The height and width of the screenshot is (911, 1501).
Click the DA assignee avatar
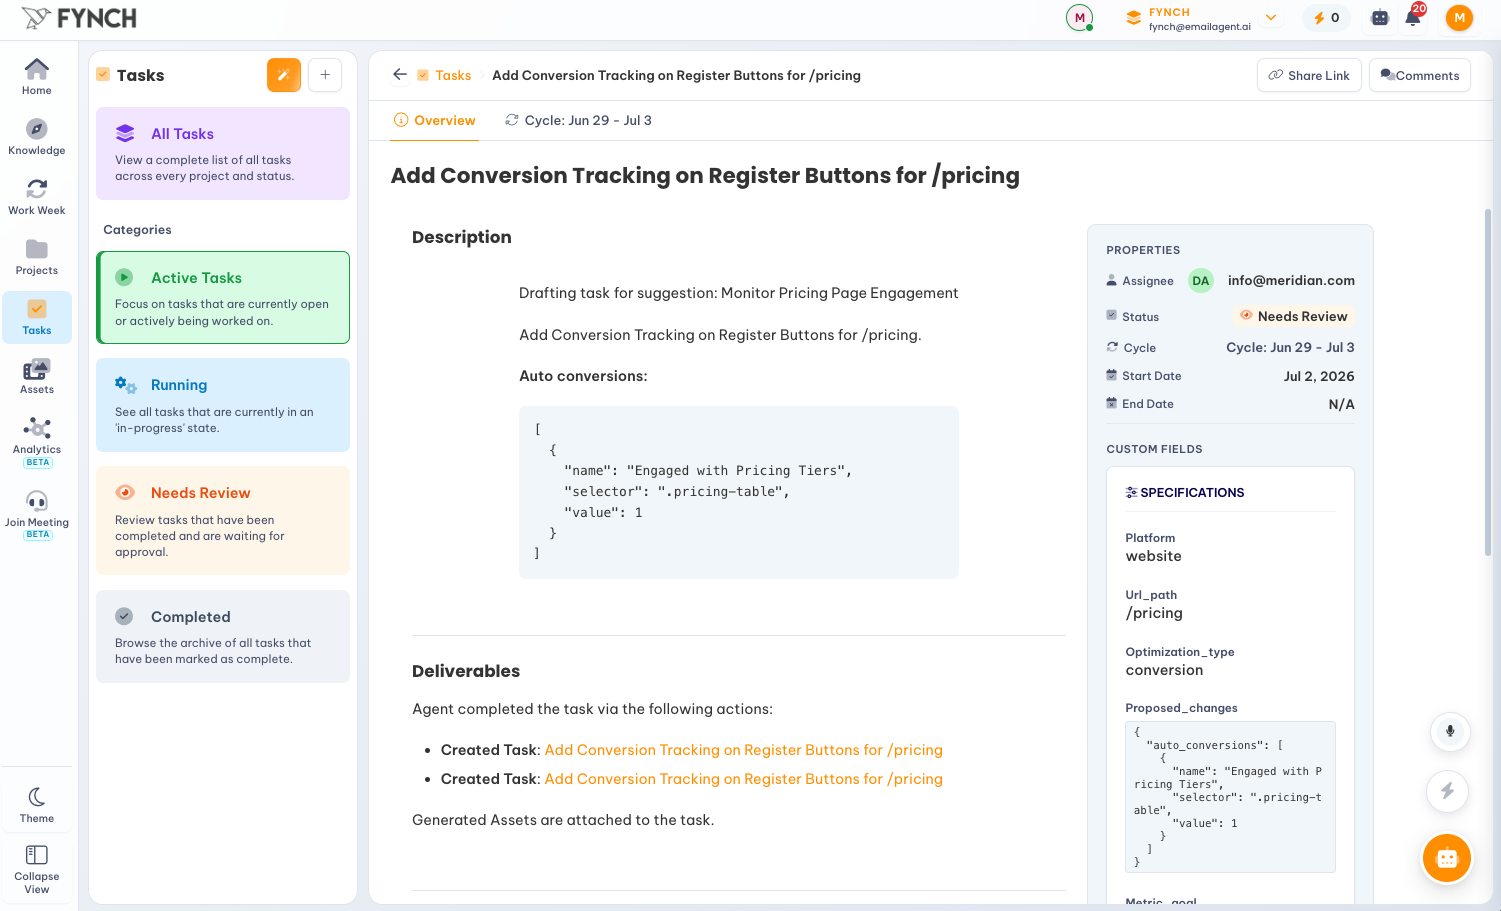[1201, 281]
